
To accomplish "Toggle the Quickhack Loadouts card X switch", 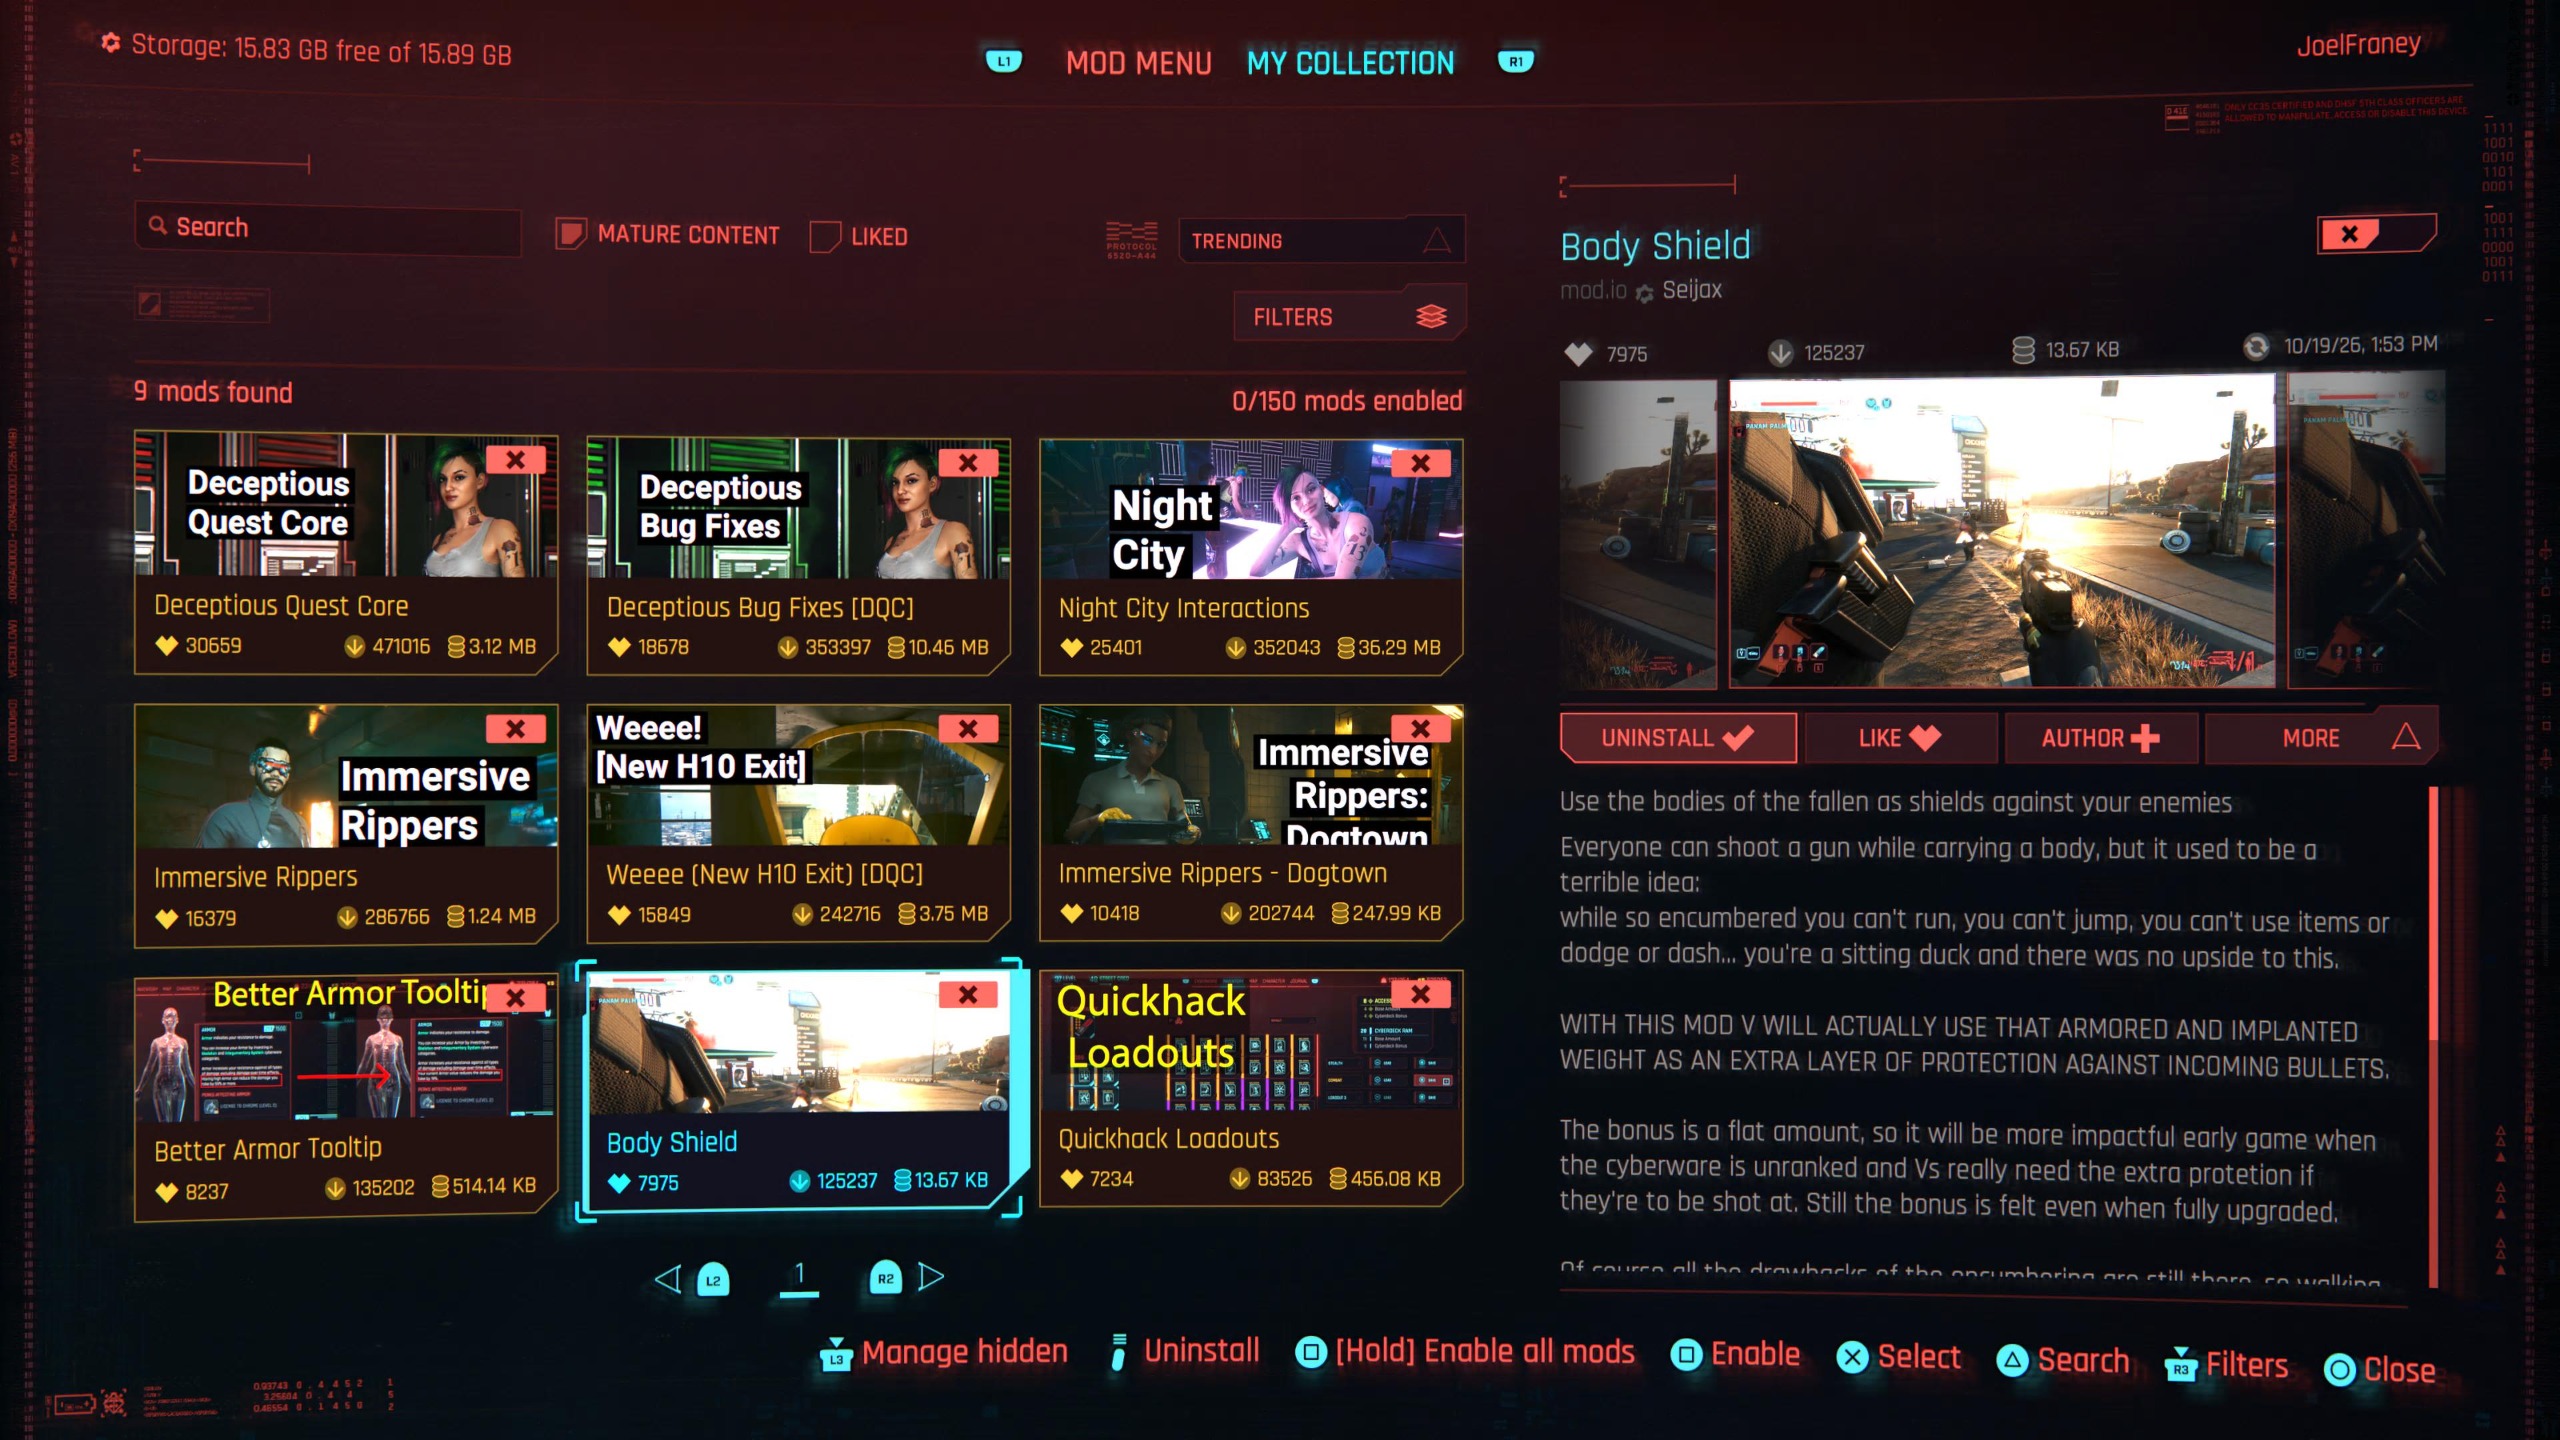I will (1421, 994).
